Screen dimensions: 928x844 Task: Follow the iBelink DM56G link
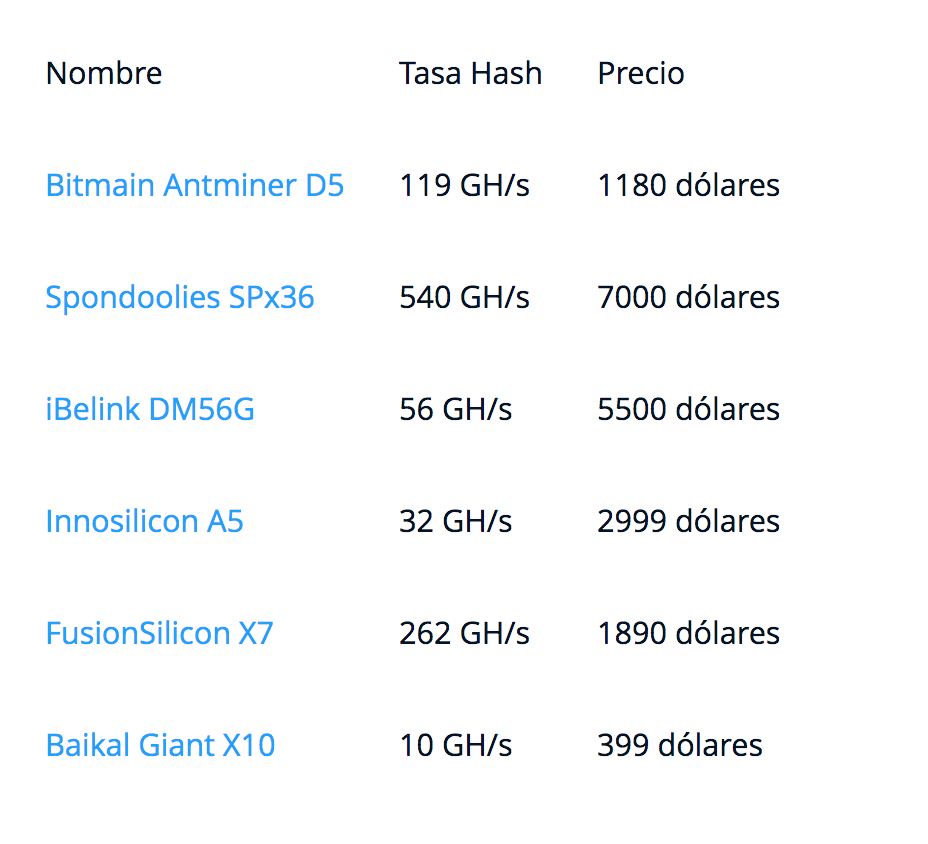(x=150, y=409)
